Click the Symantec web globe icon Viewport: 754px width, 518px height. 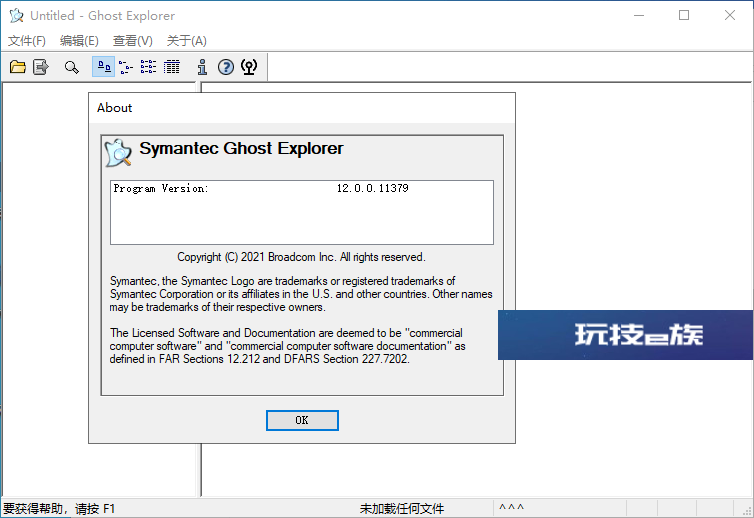[x=249, y=67]
